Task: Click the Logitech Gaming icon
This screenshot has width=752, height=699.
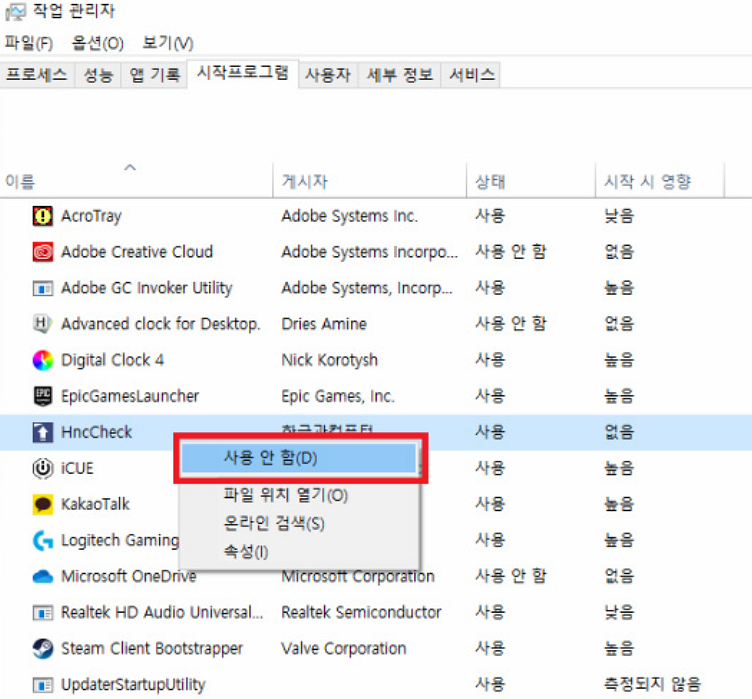Action: coord(43,540)
